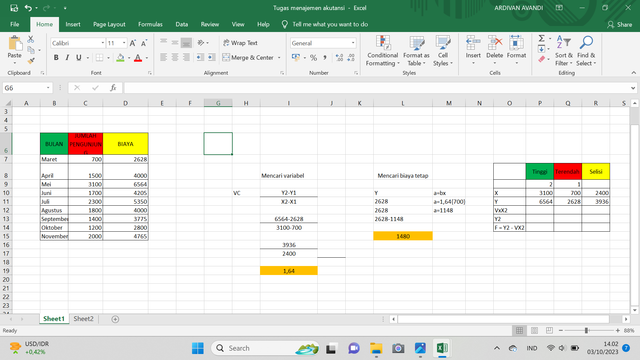Set middle vertical alignment
Screen dimensions: 640x360
click(175, 42)
